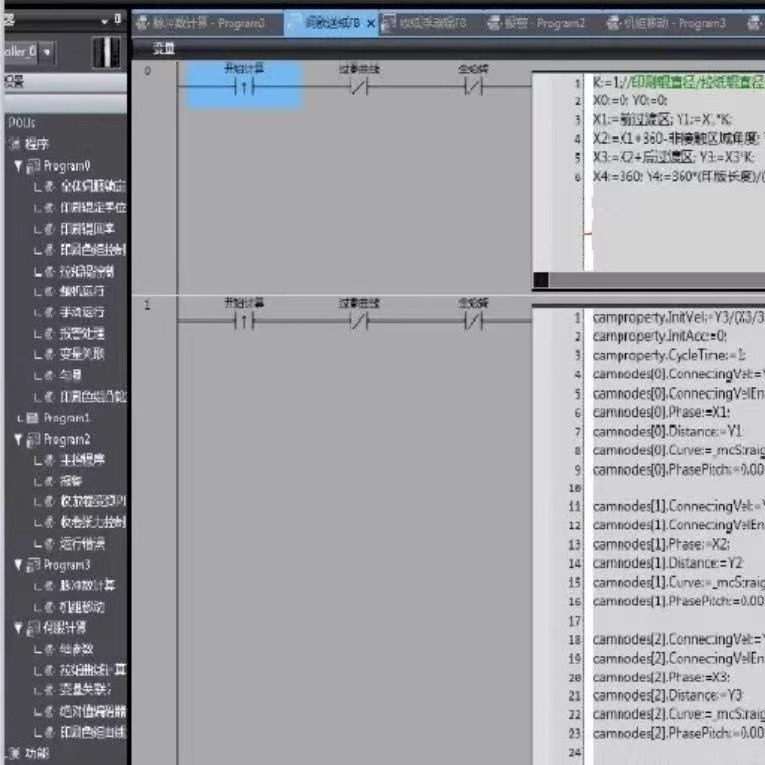Open the 整机运行 section in Program0
Viewport: 765px width, 765px height.
81,291
